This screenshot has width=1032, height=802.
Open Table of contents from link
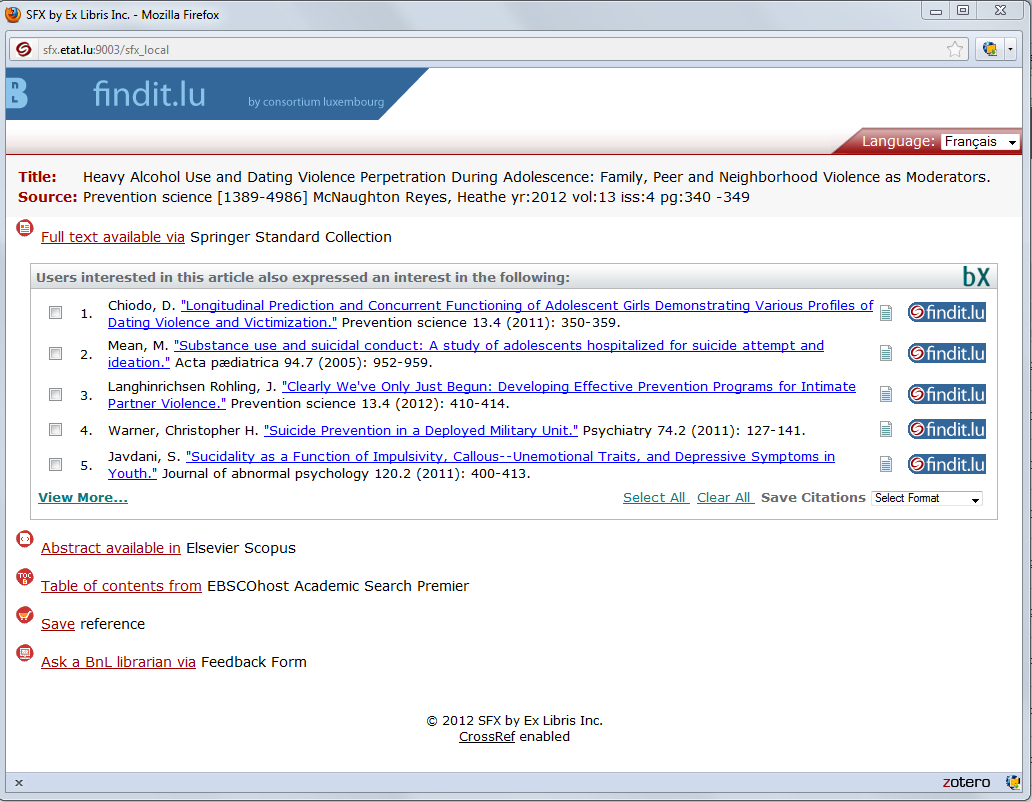pos(121,586)
